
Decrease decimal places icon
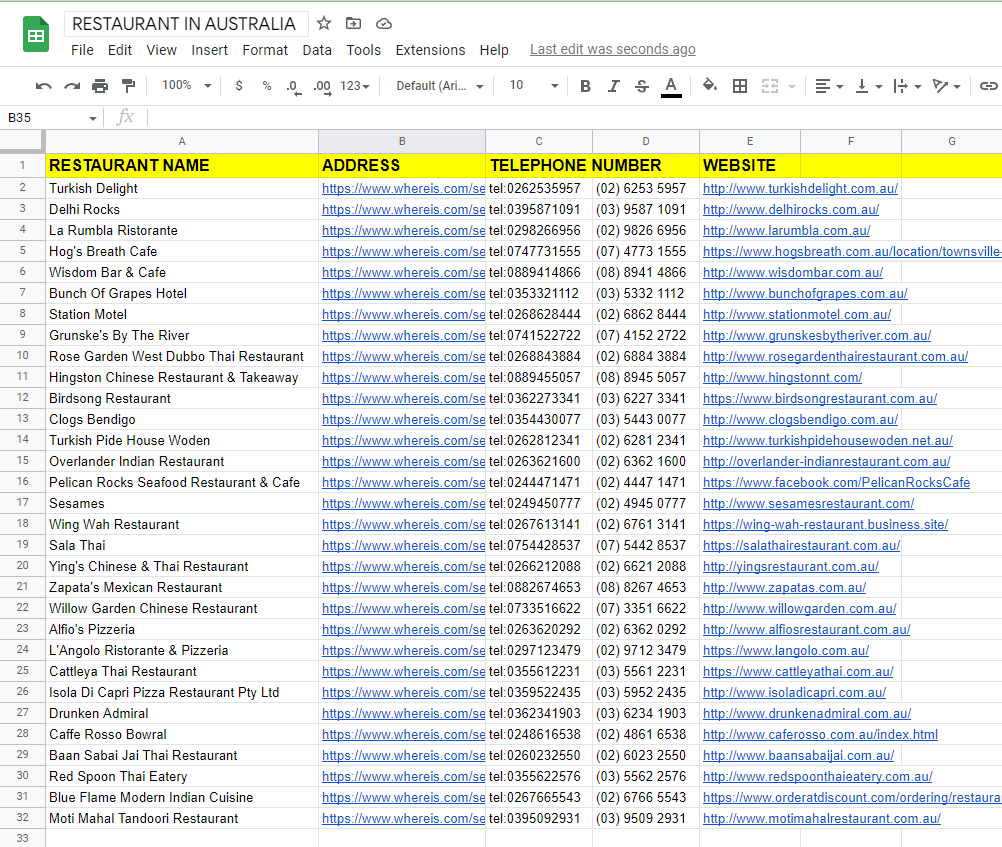pos(293,87)
